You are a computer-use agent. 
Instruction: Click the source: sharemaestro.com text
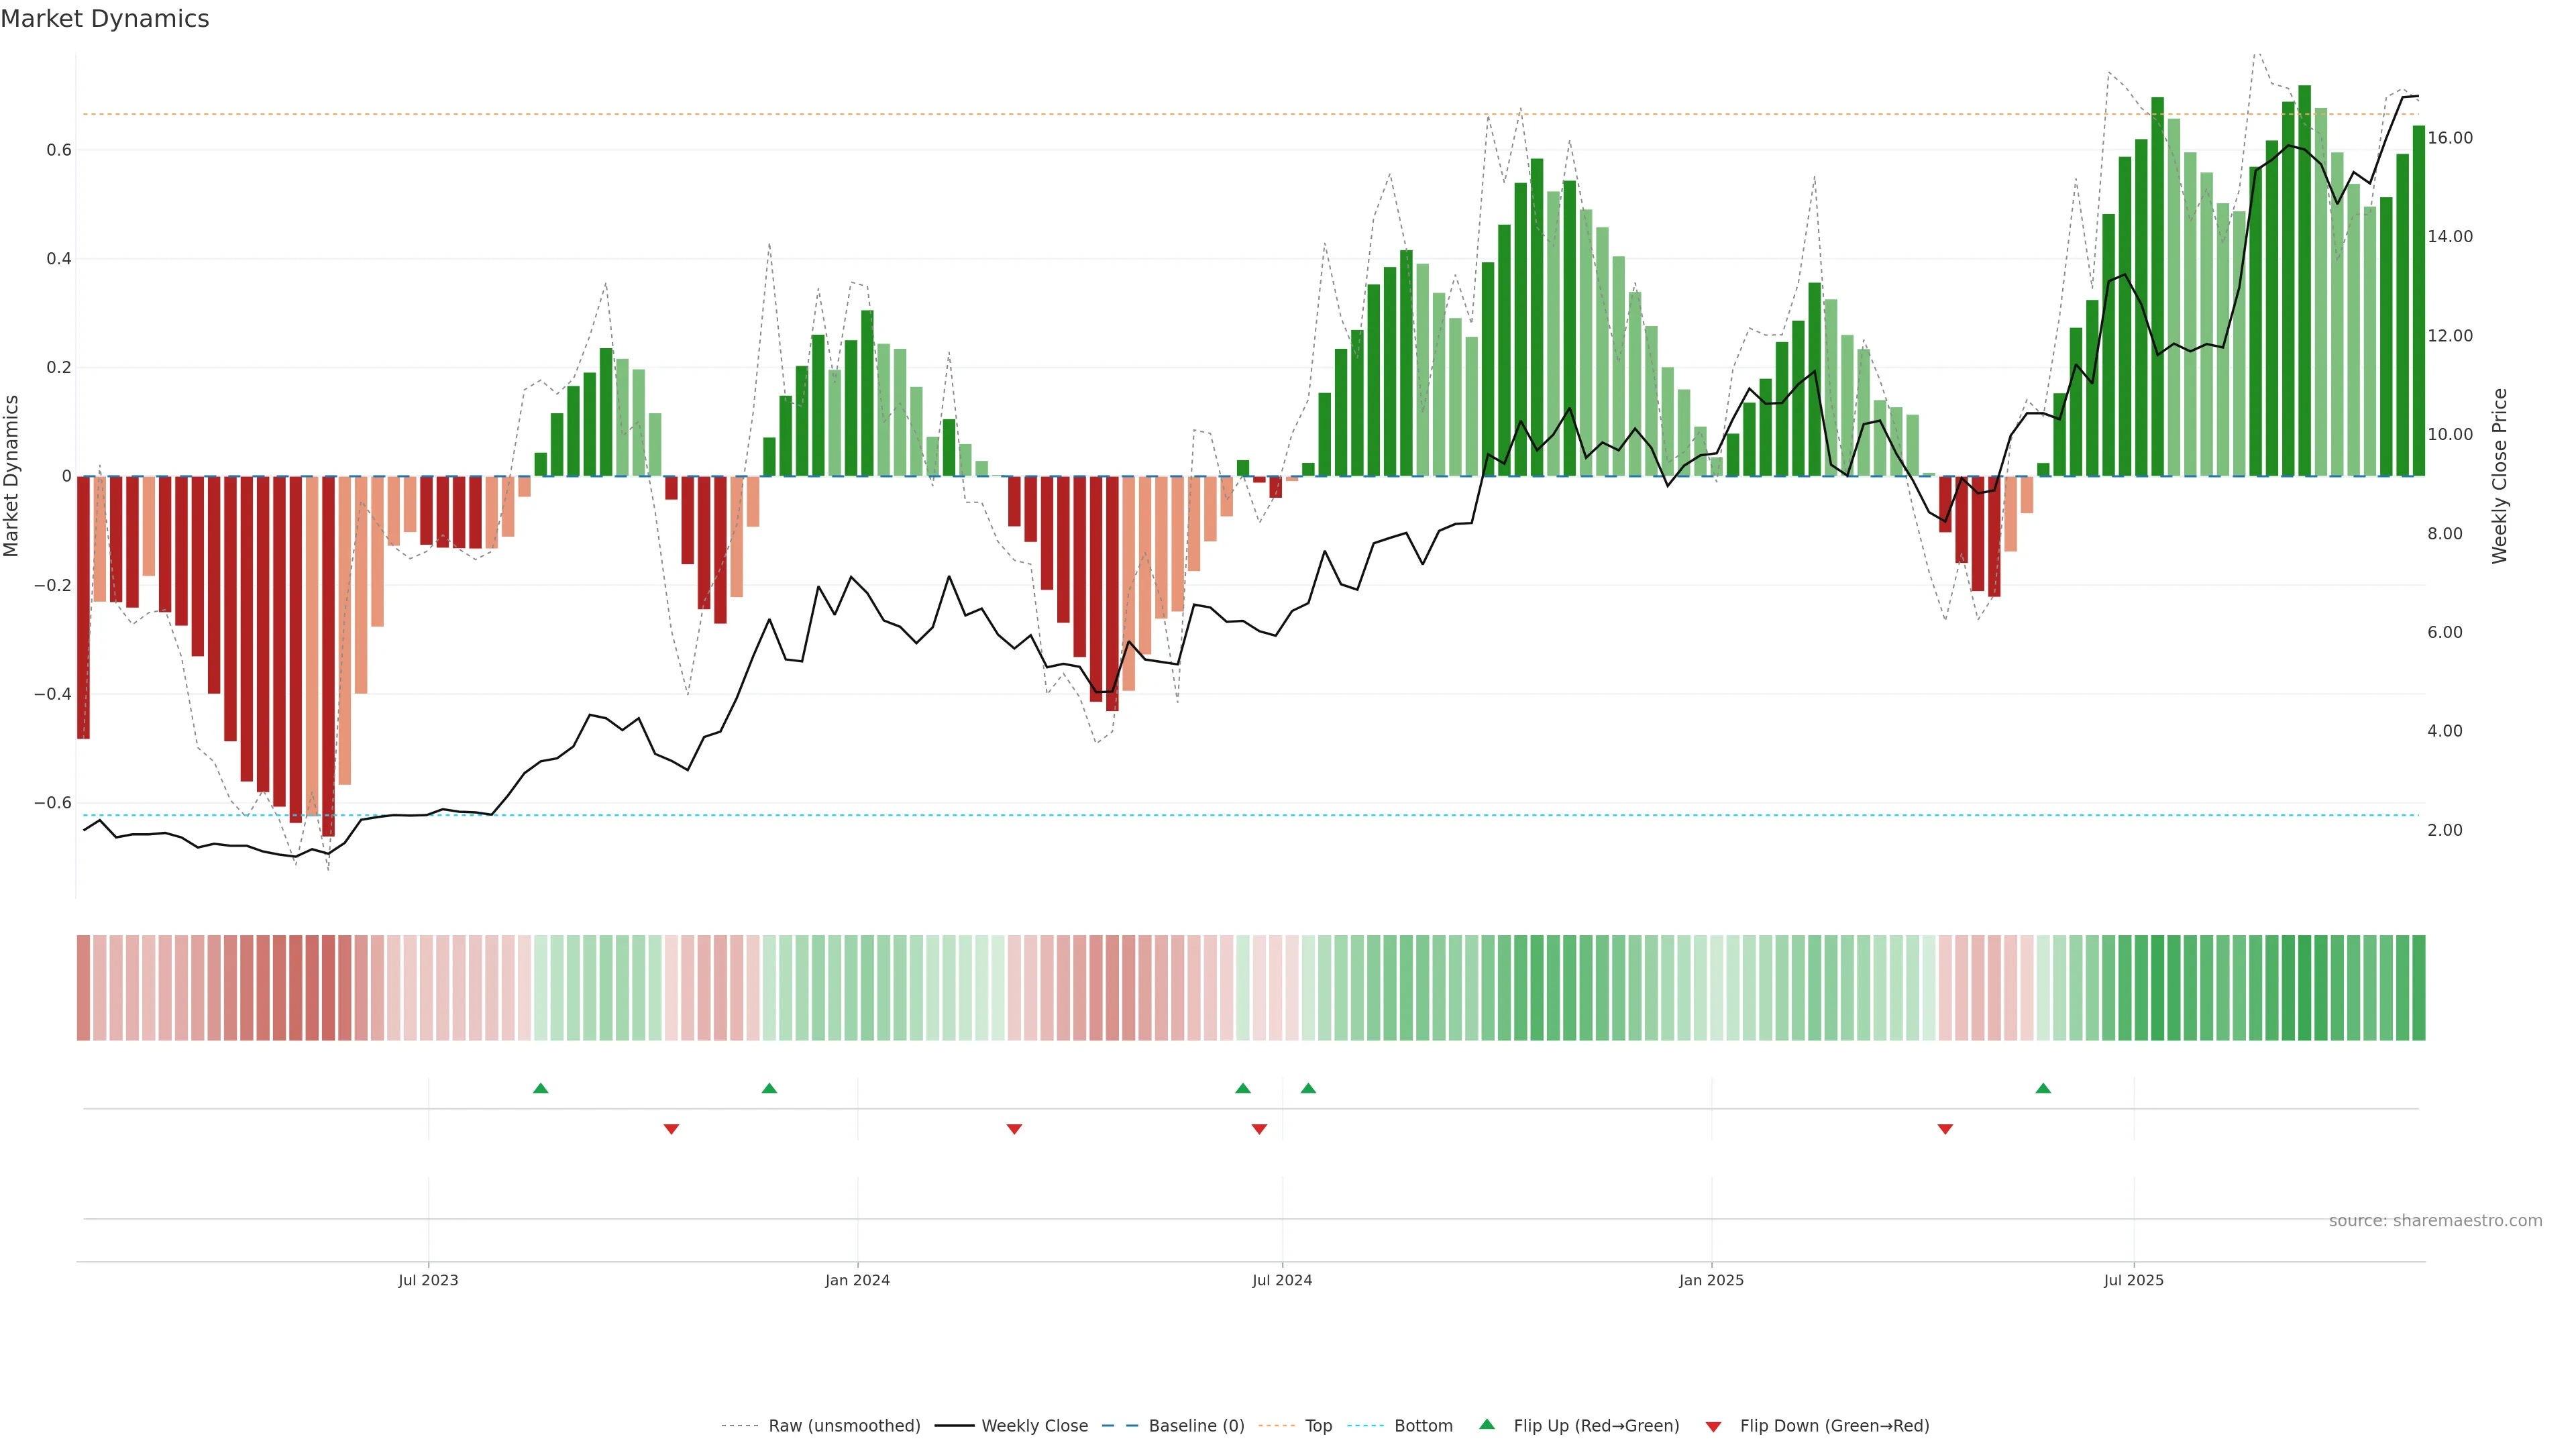pos(2435,1221)
